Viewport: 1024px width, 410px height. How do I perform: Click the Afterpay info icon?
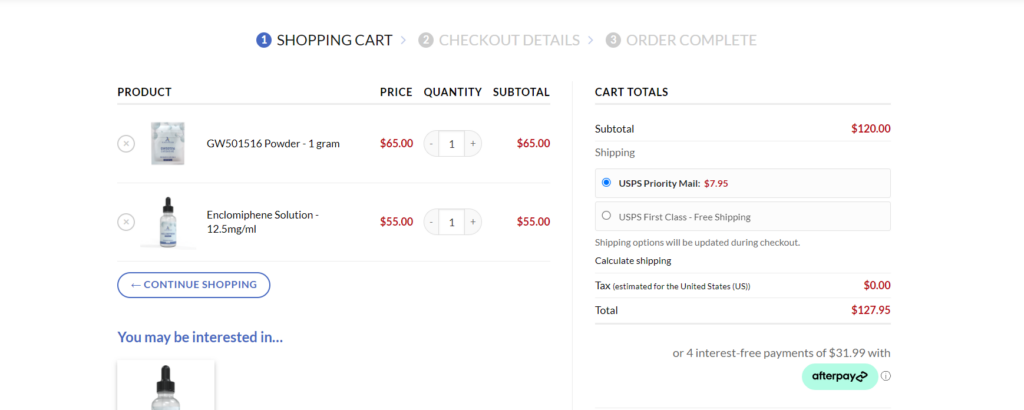coord(886,377)
